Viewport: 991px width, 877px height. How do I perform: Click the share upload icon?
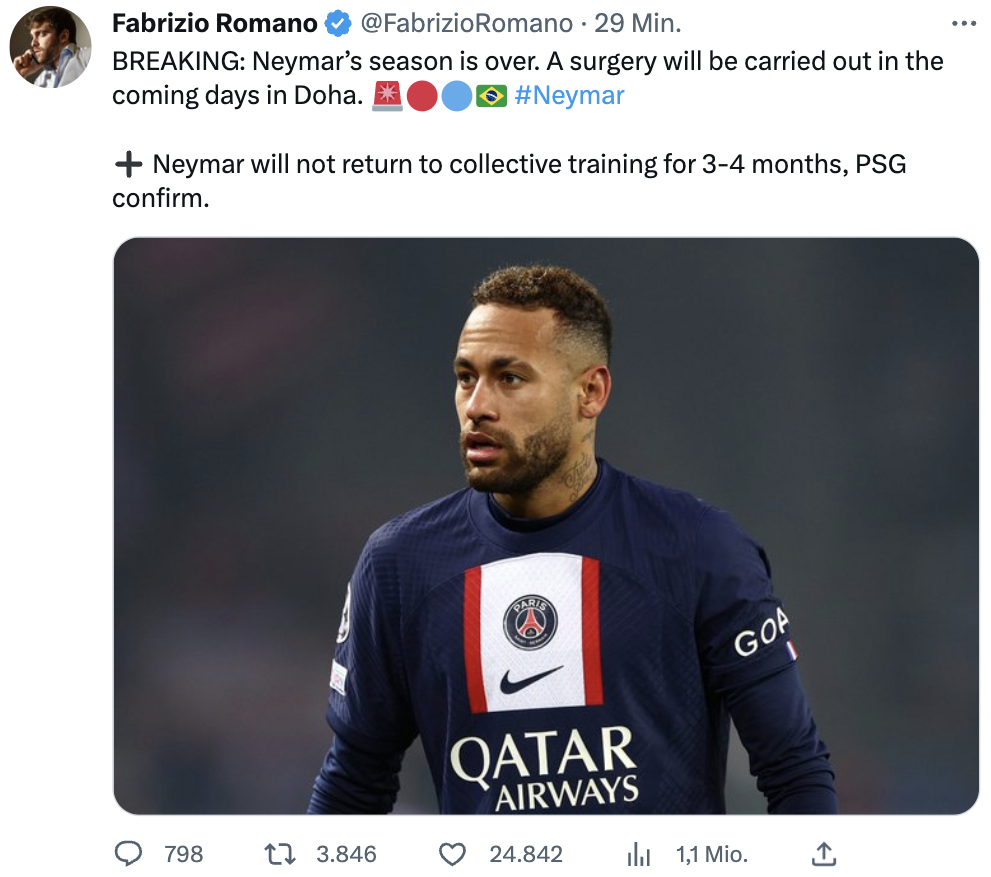coord(822,854)
